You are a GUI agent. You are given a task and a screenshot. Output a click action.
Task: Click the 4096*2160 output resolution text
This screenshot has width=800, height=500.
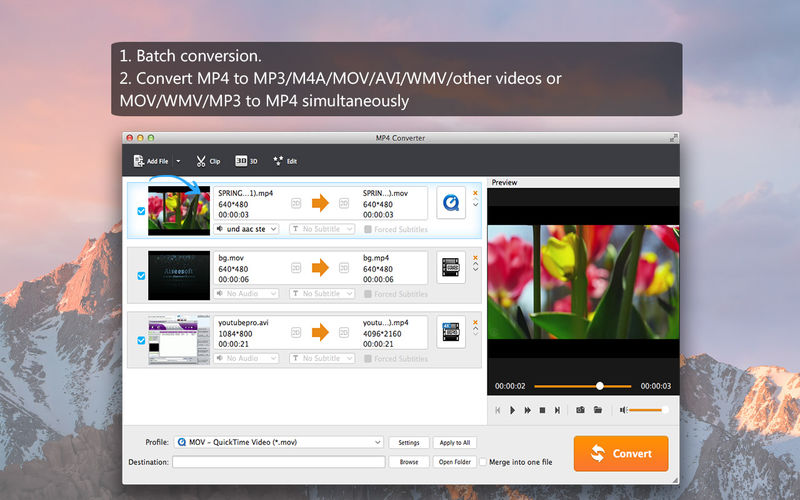(x=382, y=334)
